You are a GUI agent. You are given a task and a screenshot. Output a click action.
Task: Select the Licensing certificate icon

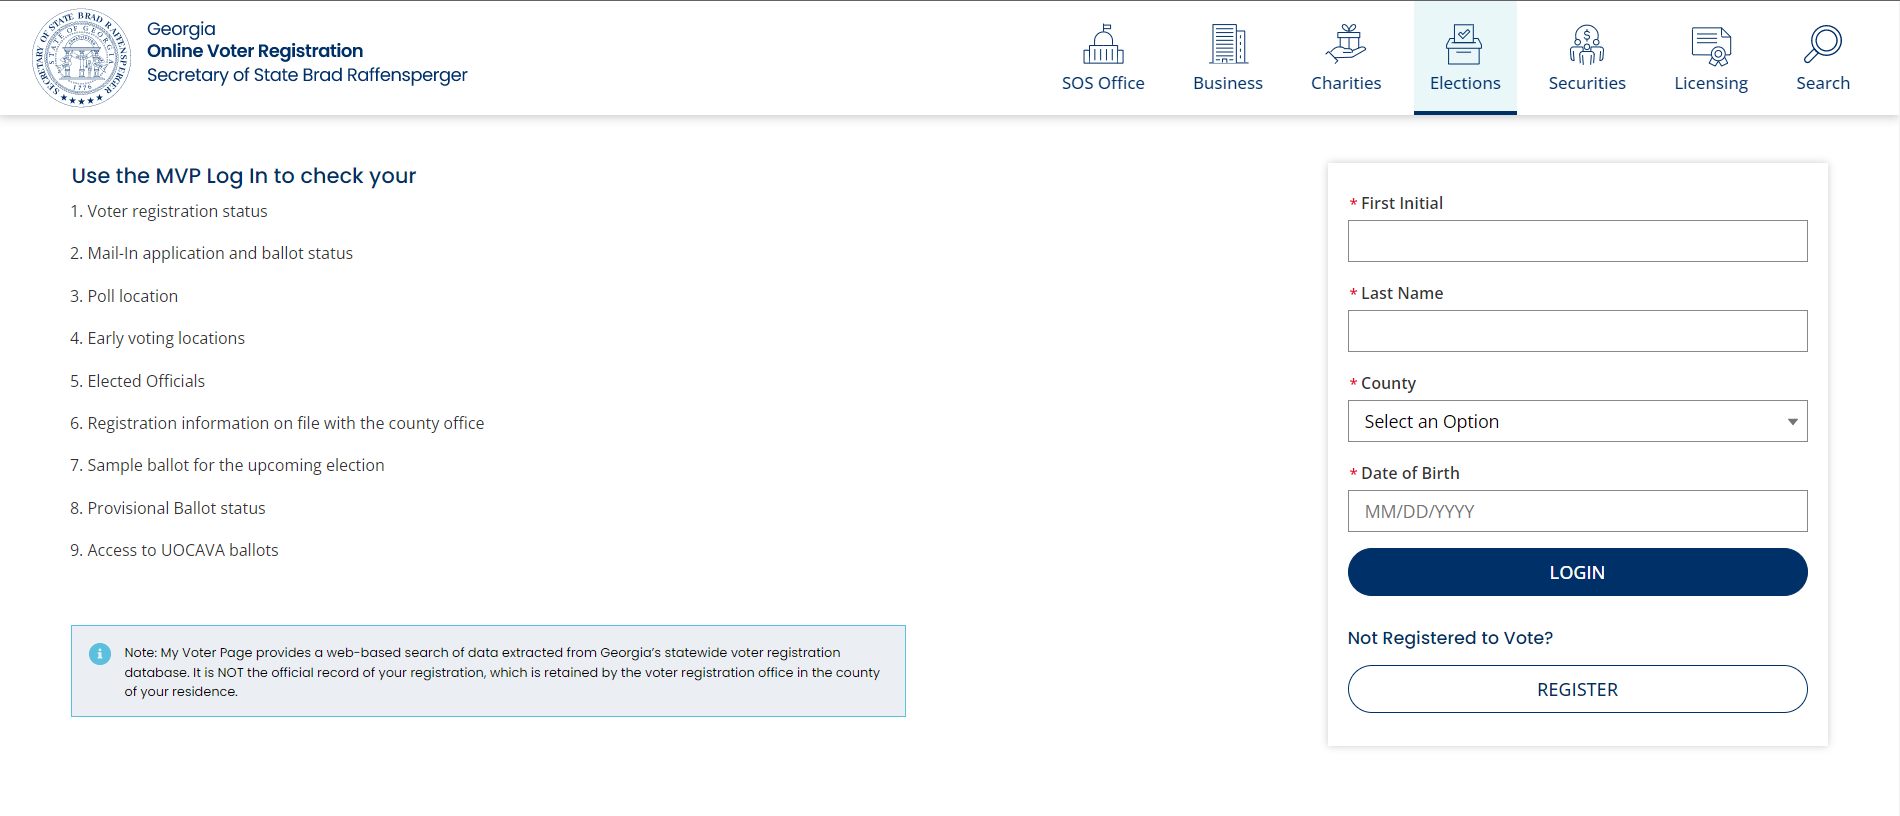pyautogui.click(x=1711, y=45)
